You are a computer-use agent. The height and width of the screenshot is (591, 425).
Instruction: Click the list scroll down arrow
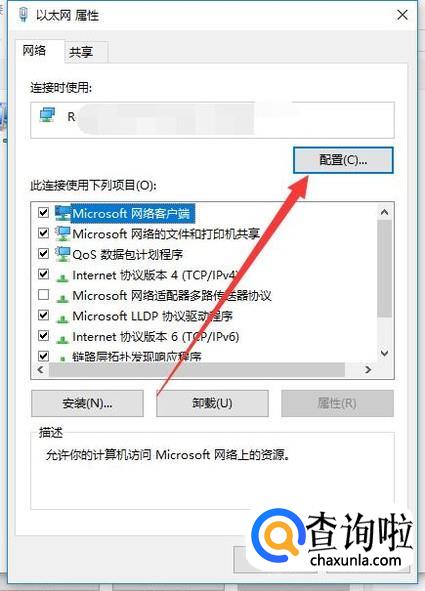point(384,353)
